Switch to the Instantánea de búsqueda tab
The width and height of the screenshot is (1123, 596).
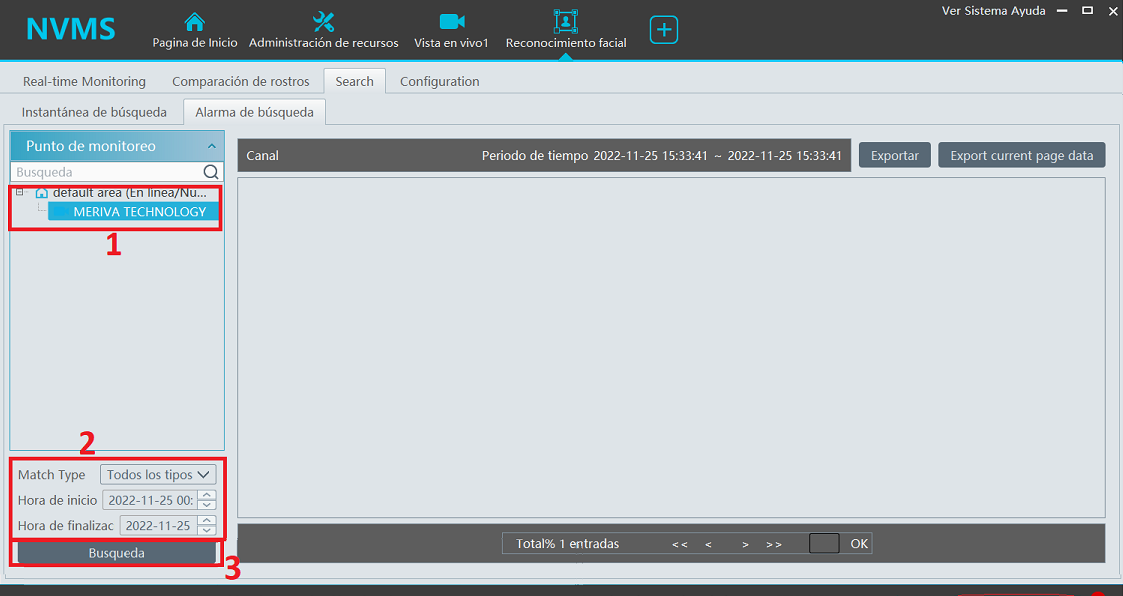pyautogui.click(x=94, y=112)
